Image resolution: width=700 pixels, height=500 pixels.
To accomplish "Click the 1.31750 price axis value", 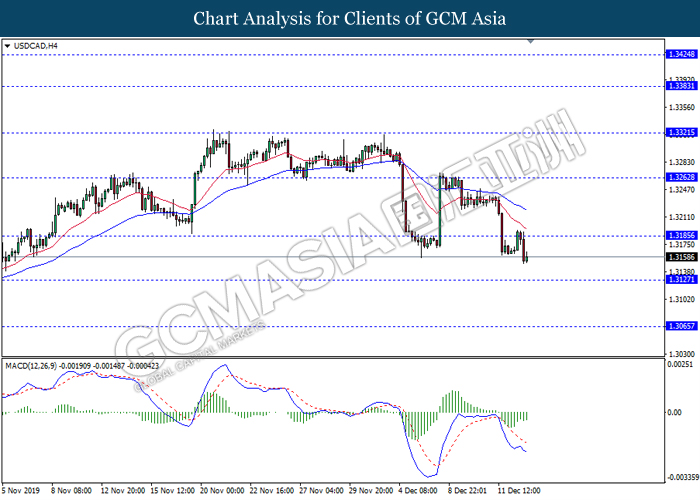I will 682,245.
